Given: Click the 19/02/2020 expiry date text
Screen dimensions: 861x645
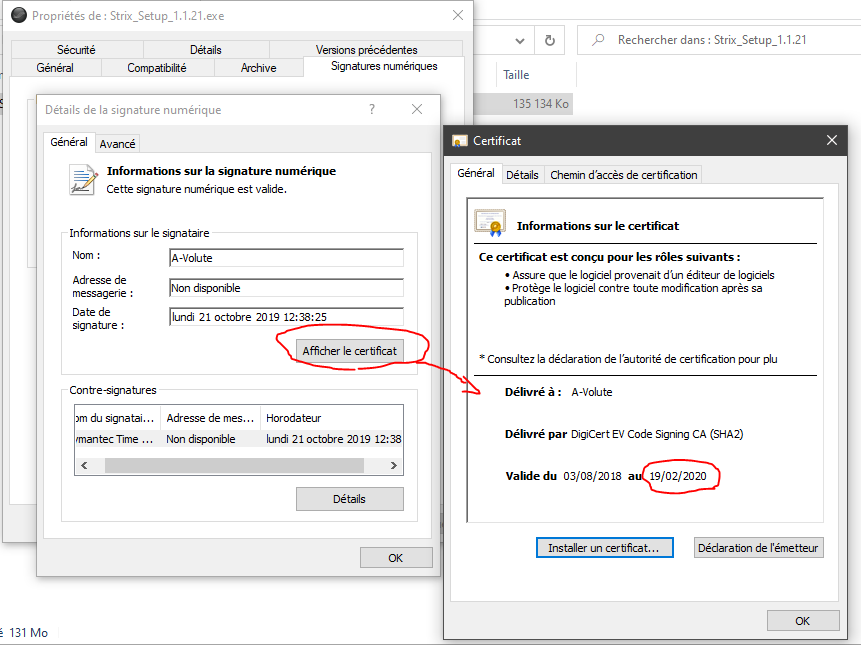Looking at the screenshot, I should coord(678,476).
